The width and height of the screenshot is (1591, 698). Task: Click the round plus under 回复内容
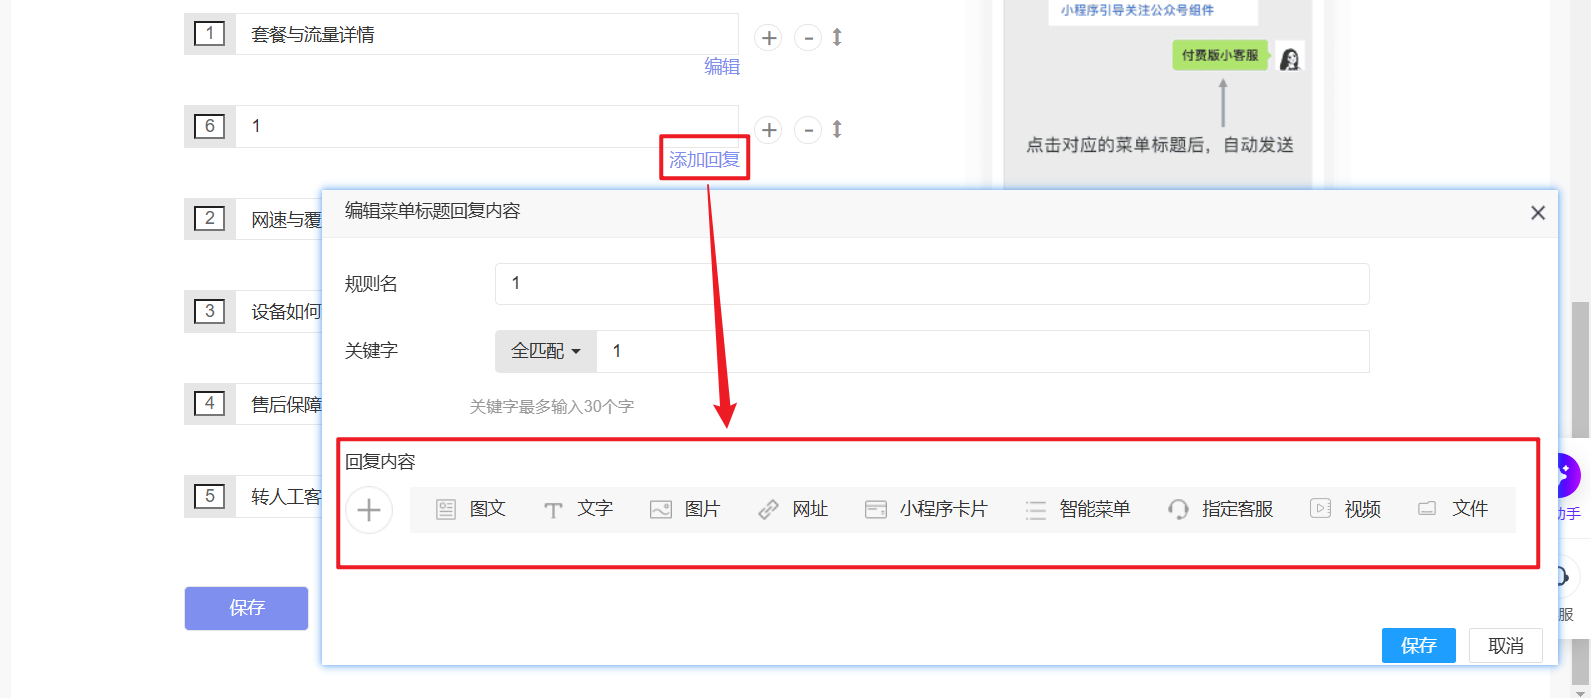point(369,510)
